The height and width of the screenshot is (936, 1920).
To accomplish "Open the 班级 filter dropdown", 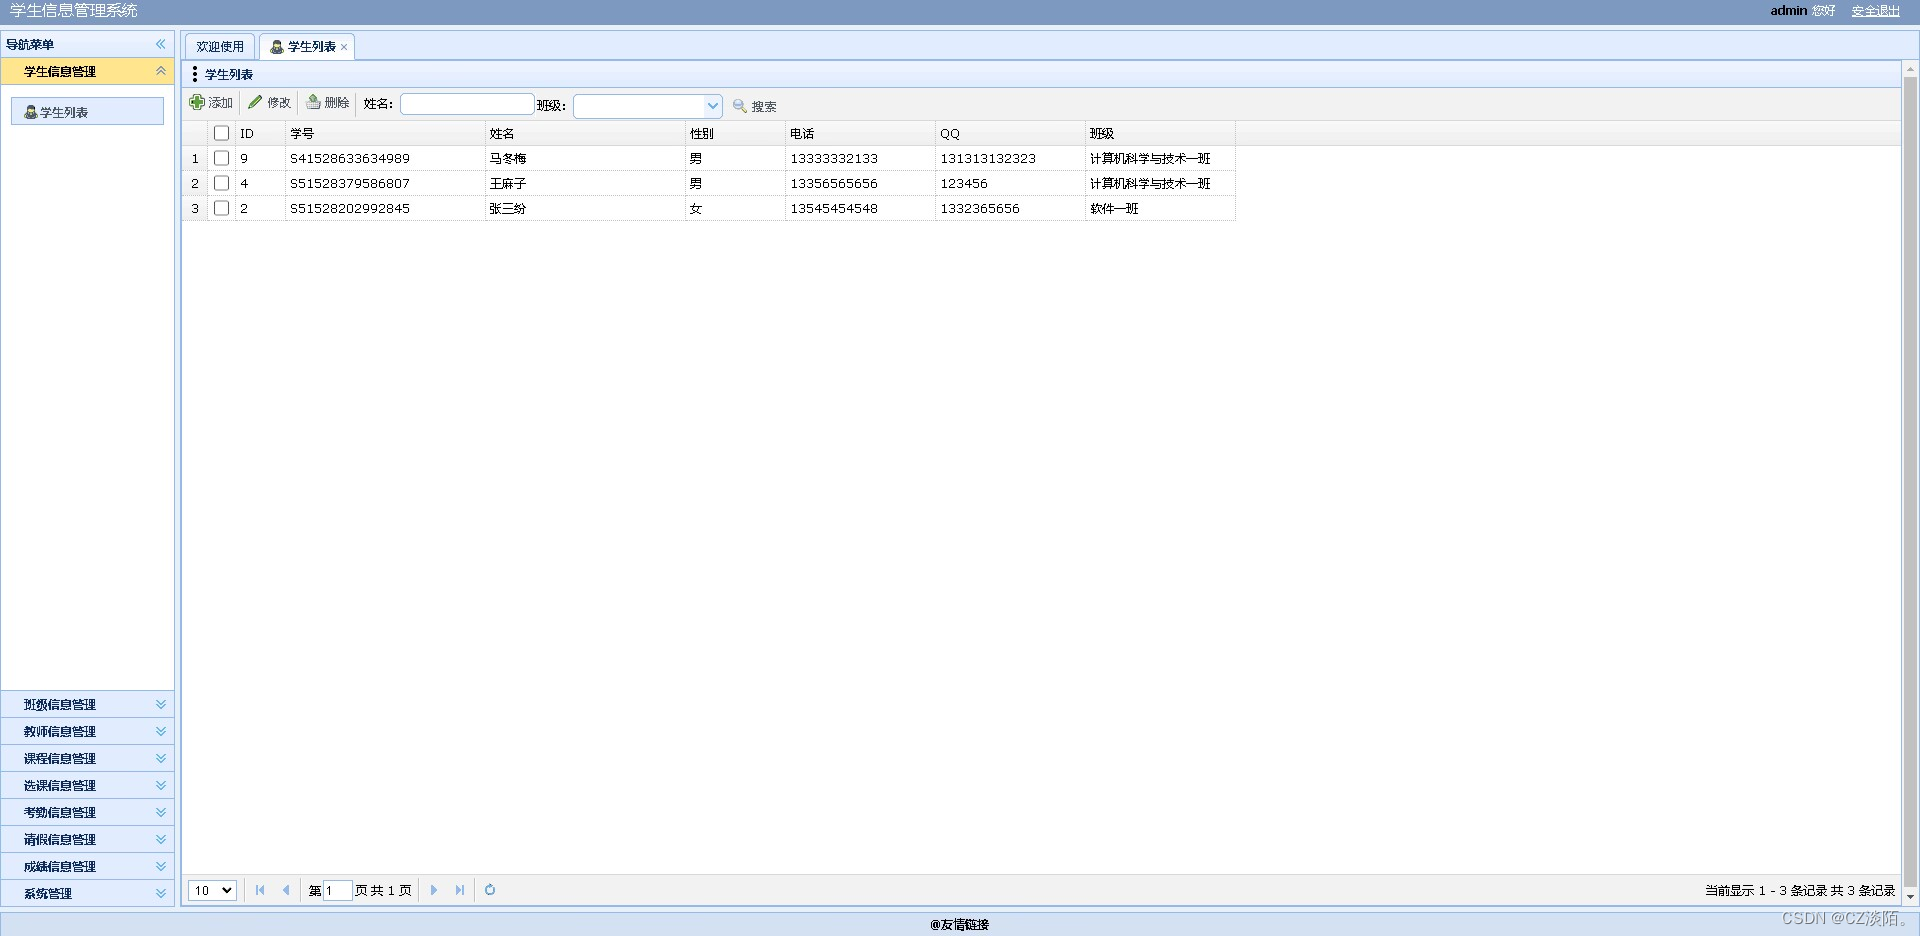I will click(712, 106).
